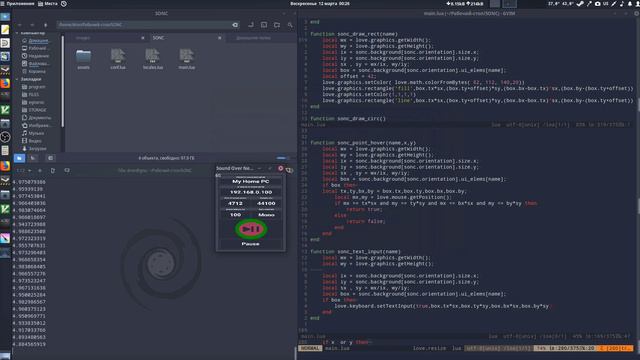This screenshot has width=640, height=360.
Task: Select the conf.lua file
Action: [x=118, y=59]
